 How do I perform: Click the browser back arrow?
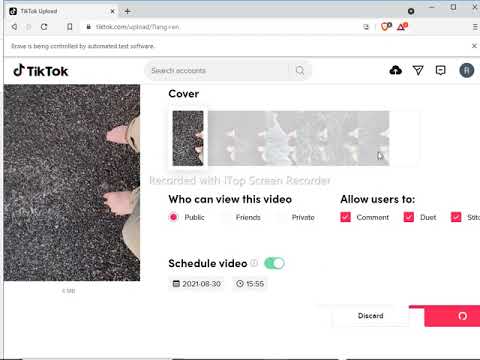pos(14,27)
